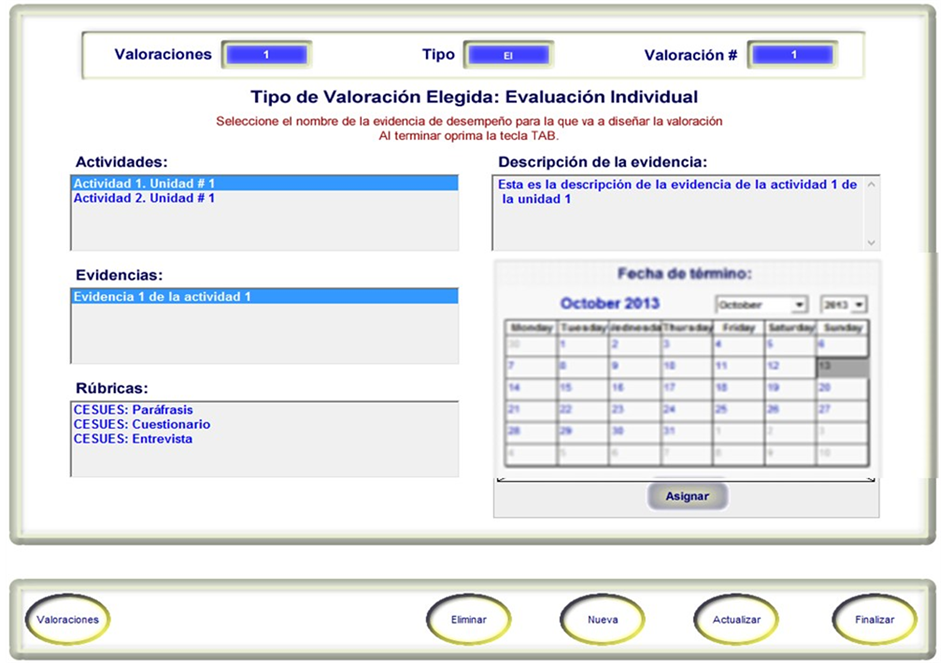Click the Valoraciones count field
The image size is (941, 663).
(265, 55)
